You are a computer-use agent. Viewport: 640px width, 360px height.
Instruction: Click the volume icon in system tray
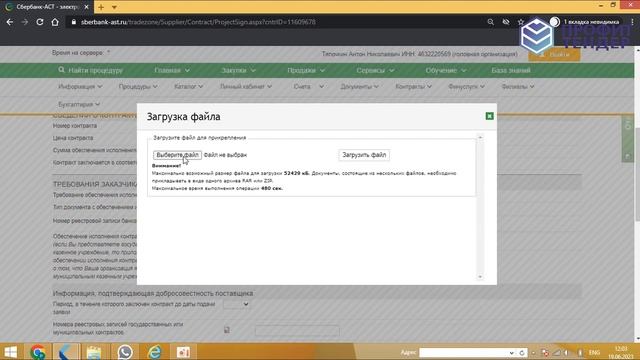[567, 353]
